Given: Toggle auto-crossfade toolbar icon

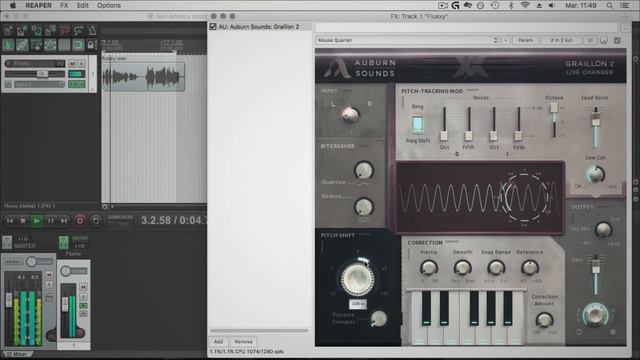Looking at the screenshot, I should coord(8,44).
